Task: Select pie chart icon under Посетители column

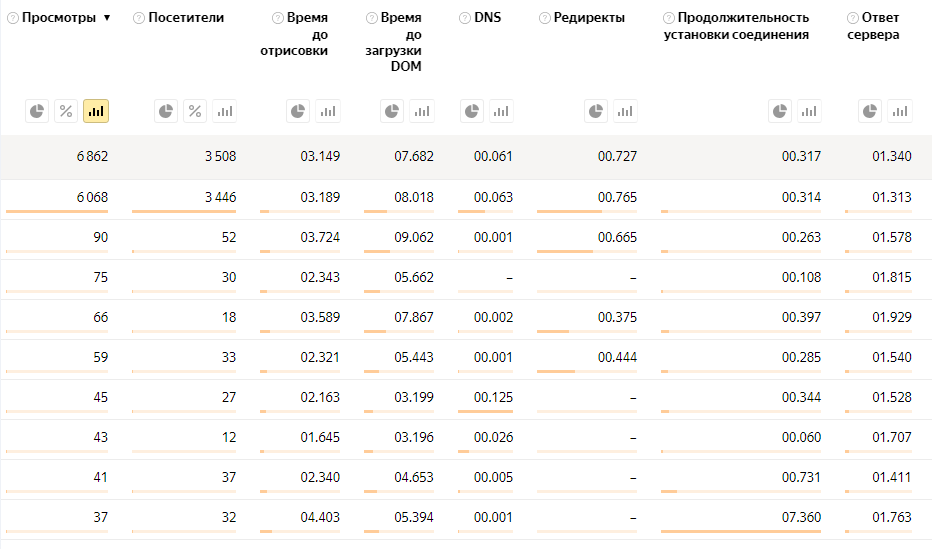Action: [166, 111]
